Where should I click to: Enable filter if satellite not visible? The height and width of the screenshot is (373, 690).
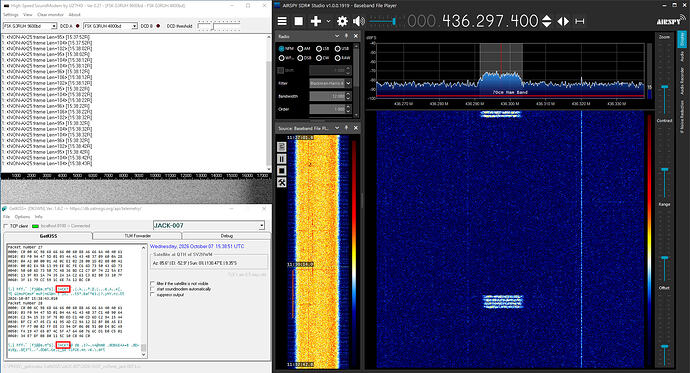[153, 284]
